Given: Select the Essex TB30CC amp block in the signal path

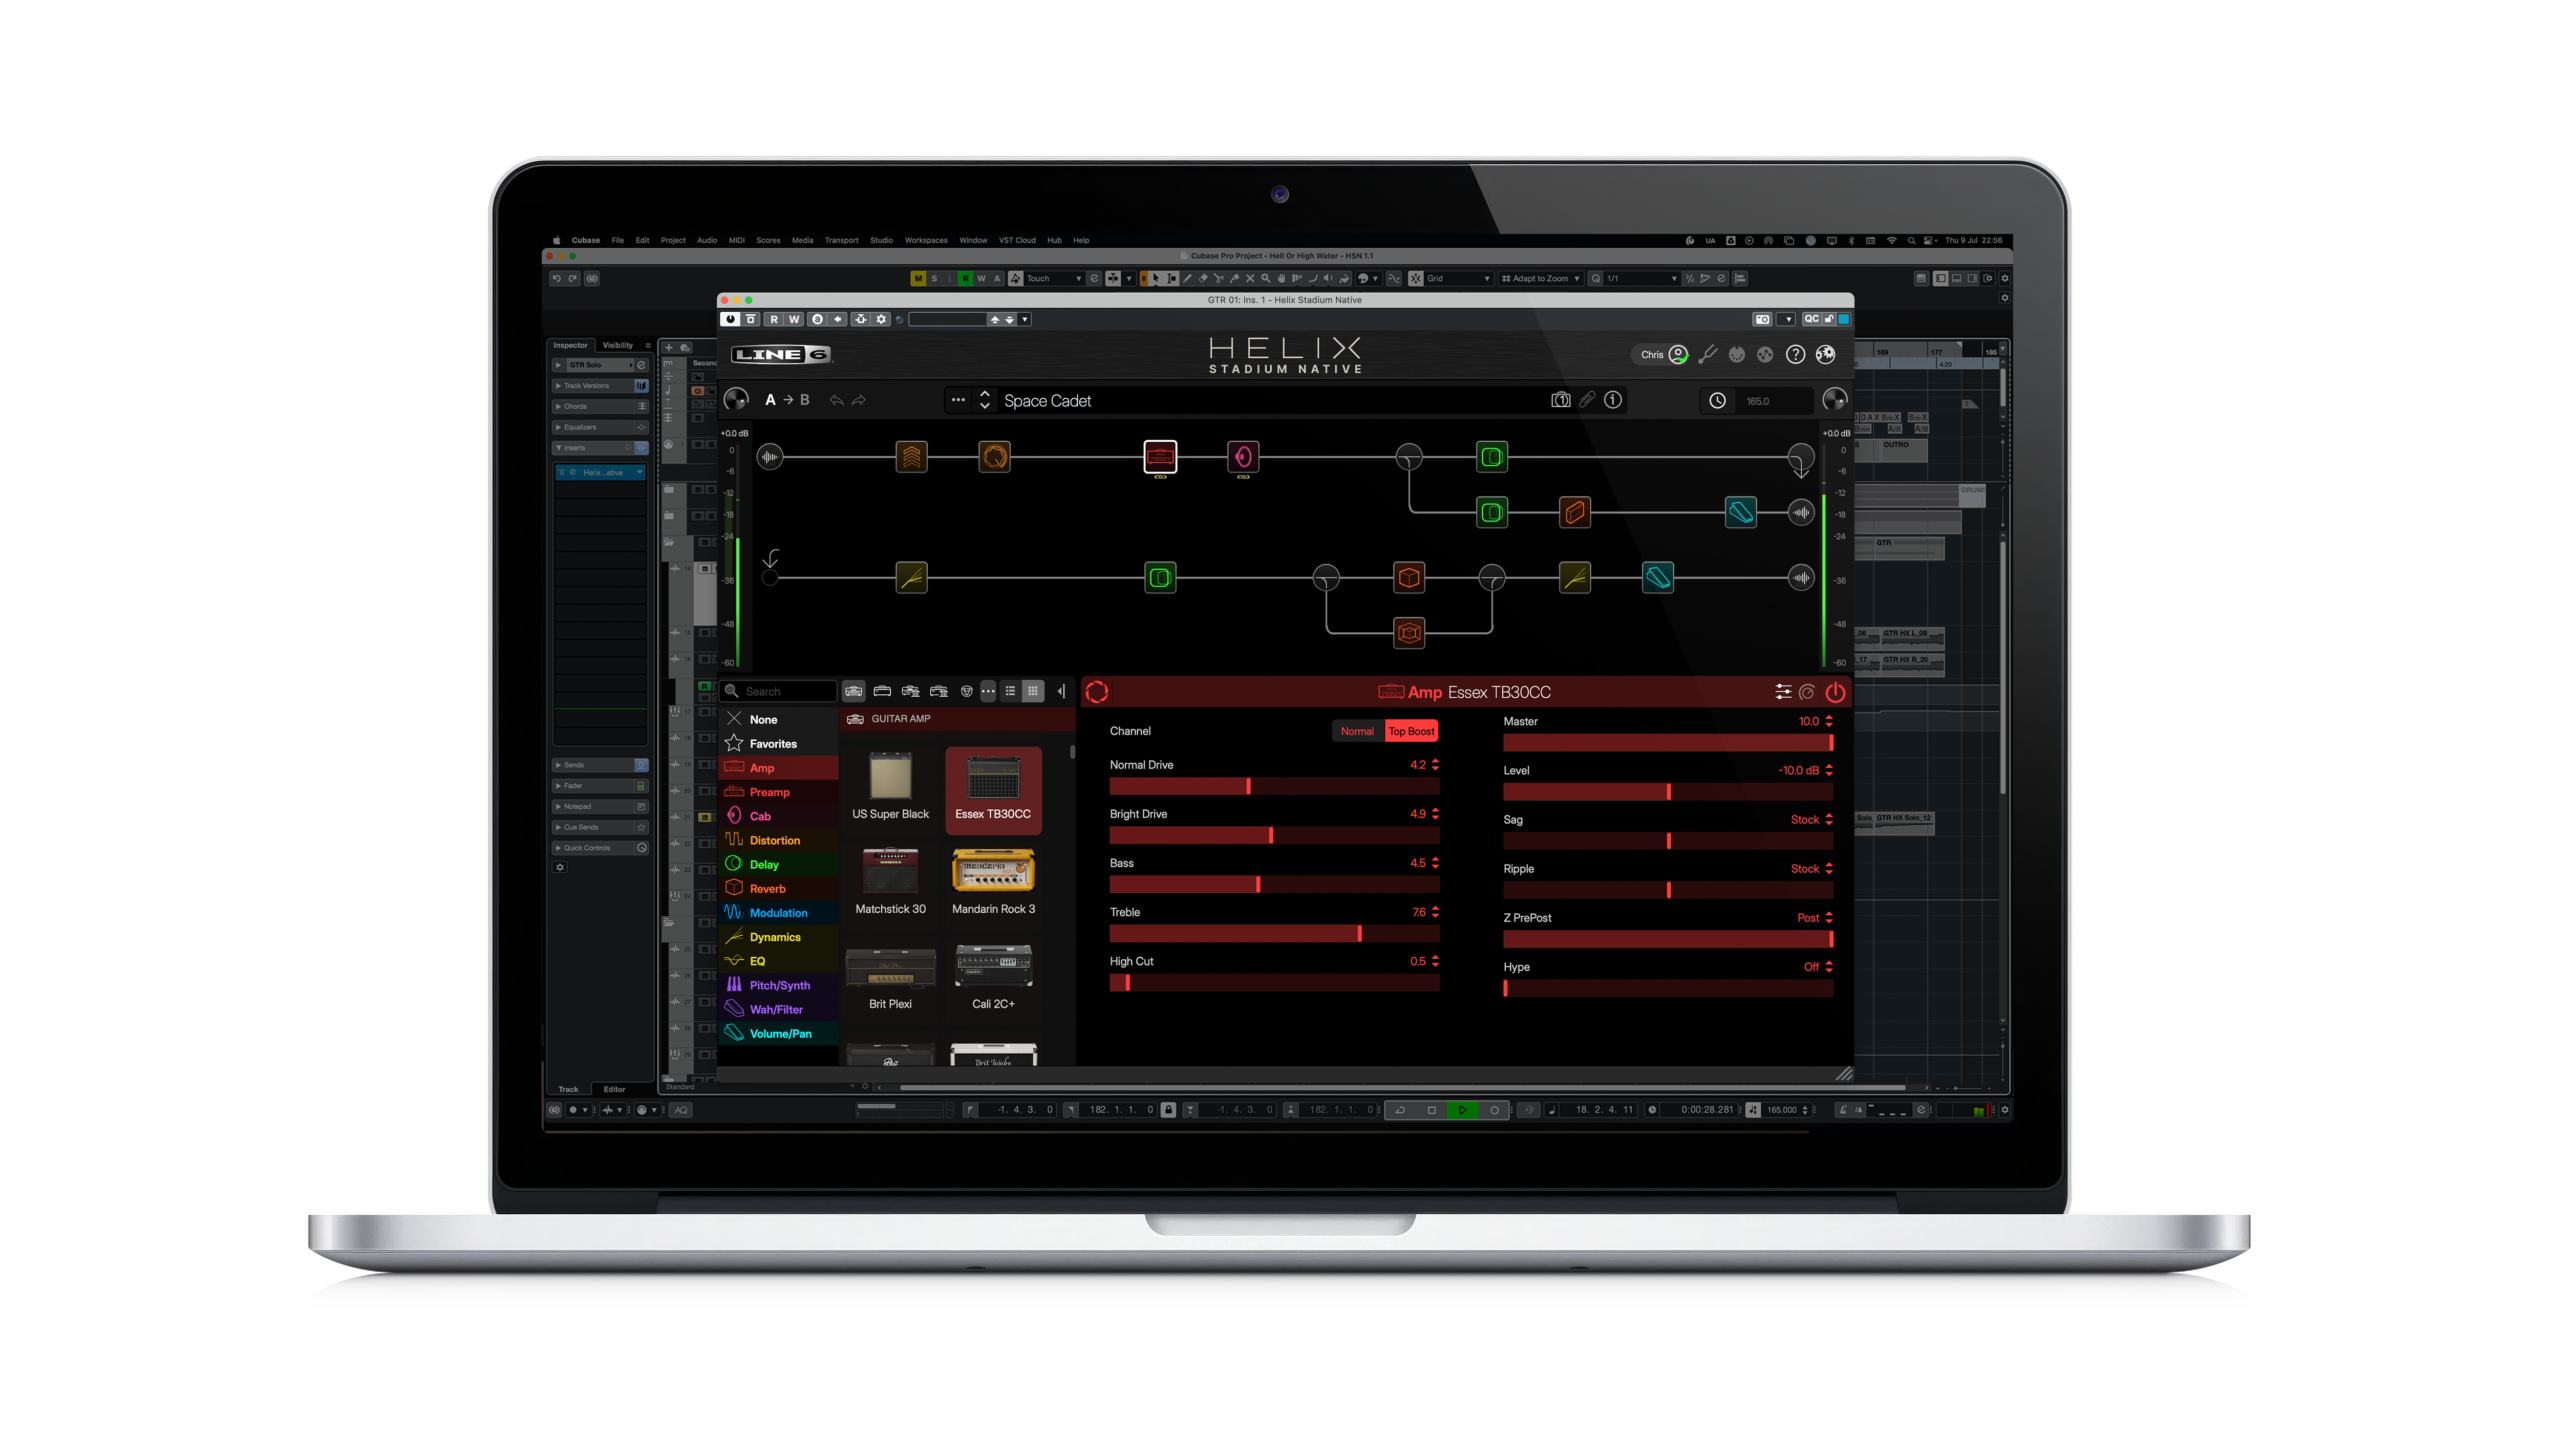Looking at the screenshot, I should point(1160,457).
